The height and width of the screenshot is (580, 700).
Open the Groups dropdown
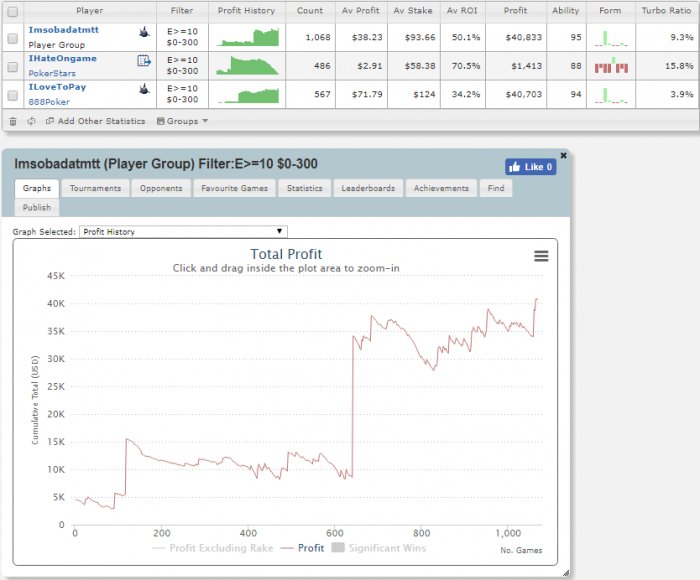pyautogui.click(x=182, y=121)
